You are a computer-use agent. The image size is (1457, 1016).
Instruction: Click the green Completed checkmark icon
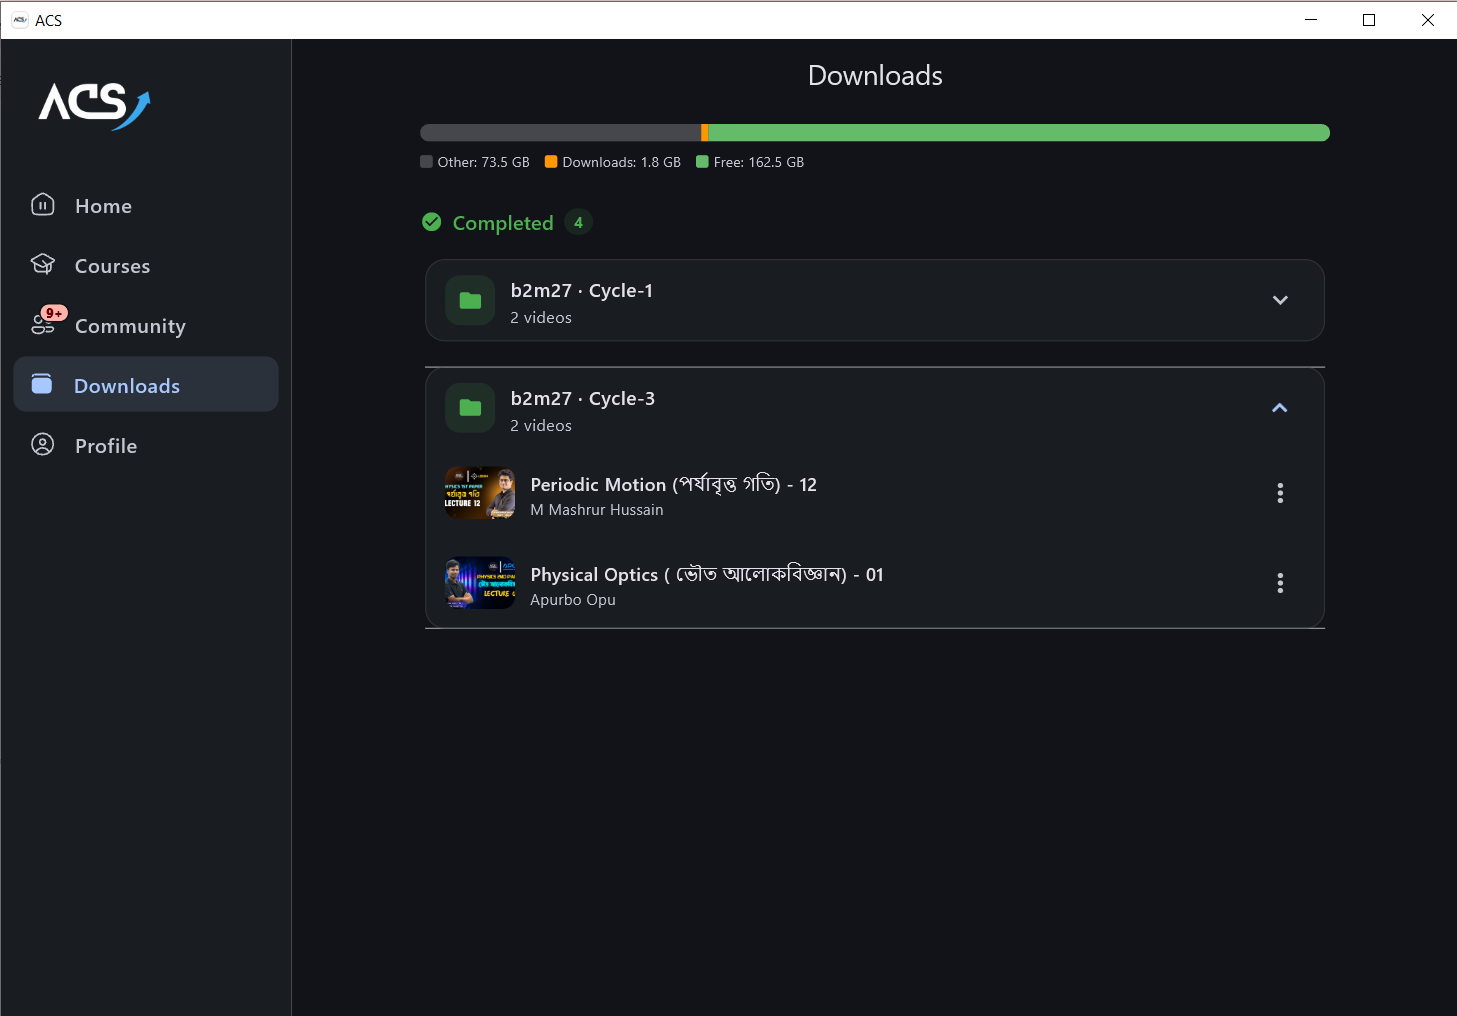click(x=432, y=222)
